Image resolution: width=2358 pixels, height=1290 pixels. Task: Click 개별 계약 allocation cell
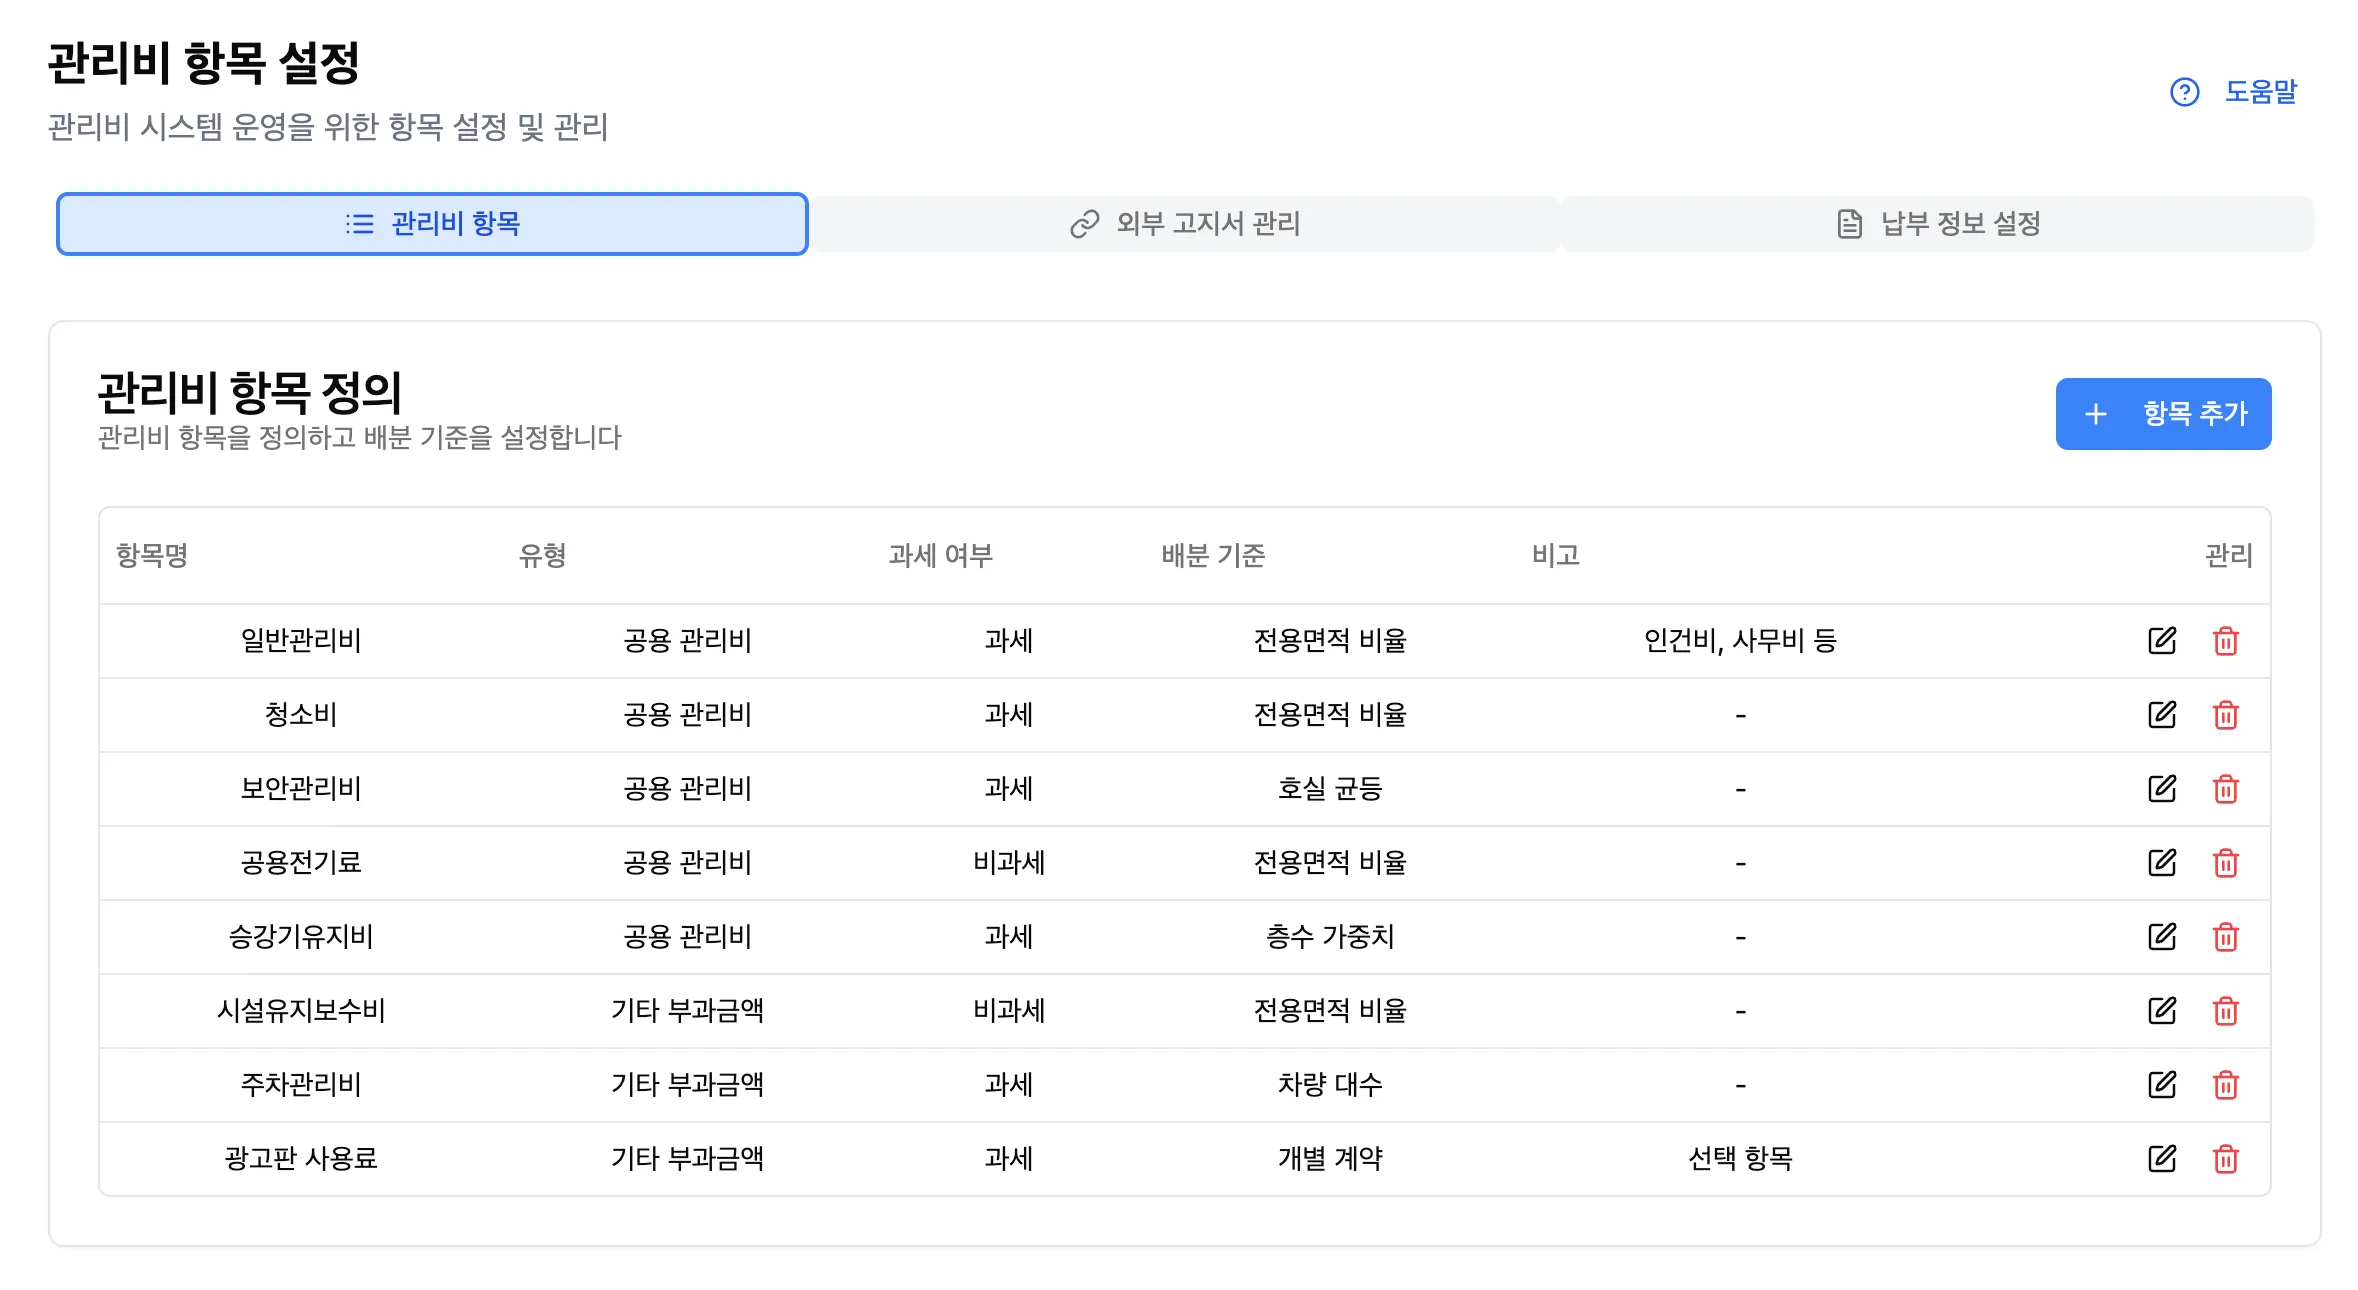tap(1330, 1158)
